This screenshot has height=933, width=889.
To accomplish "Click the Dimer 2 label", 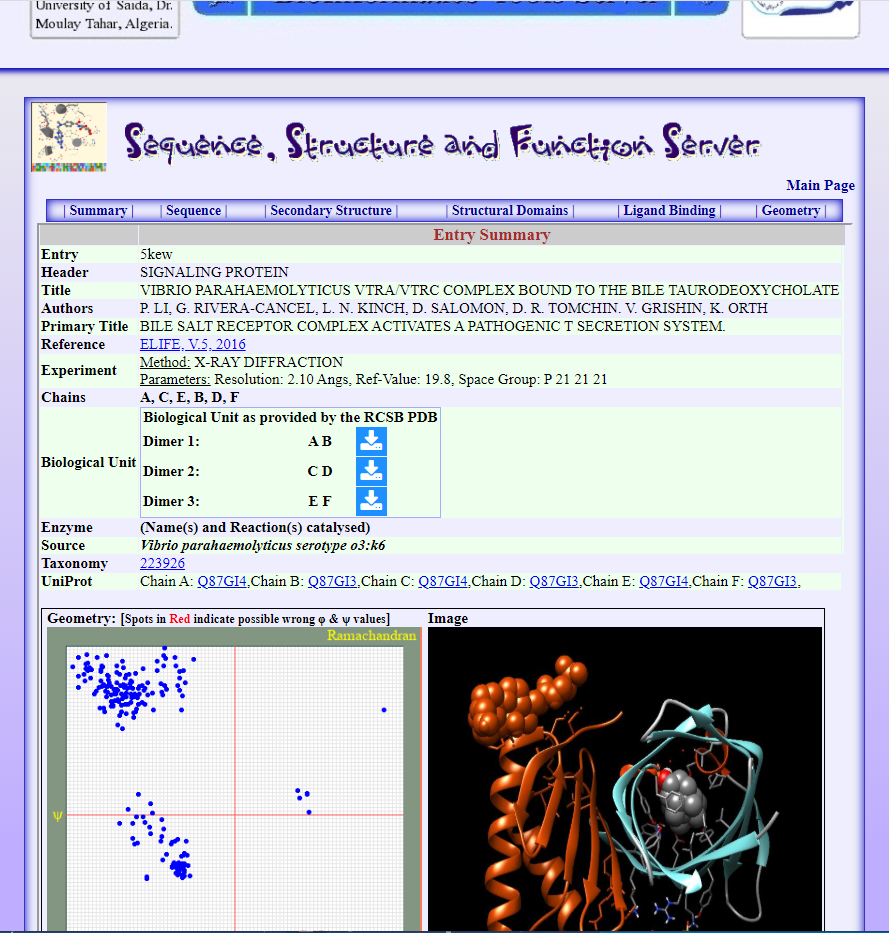I will pyautogui.click(x=171, y=471).
